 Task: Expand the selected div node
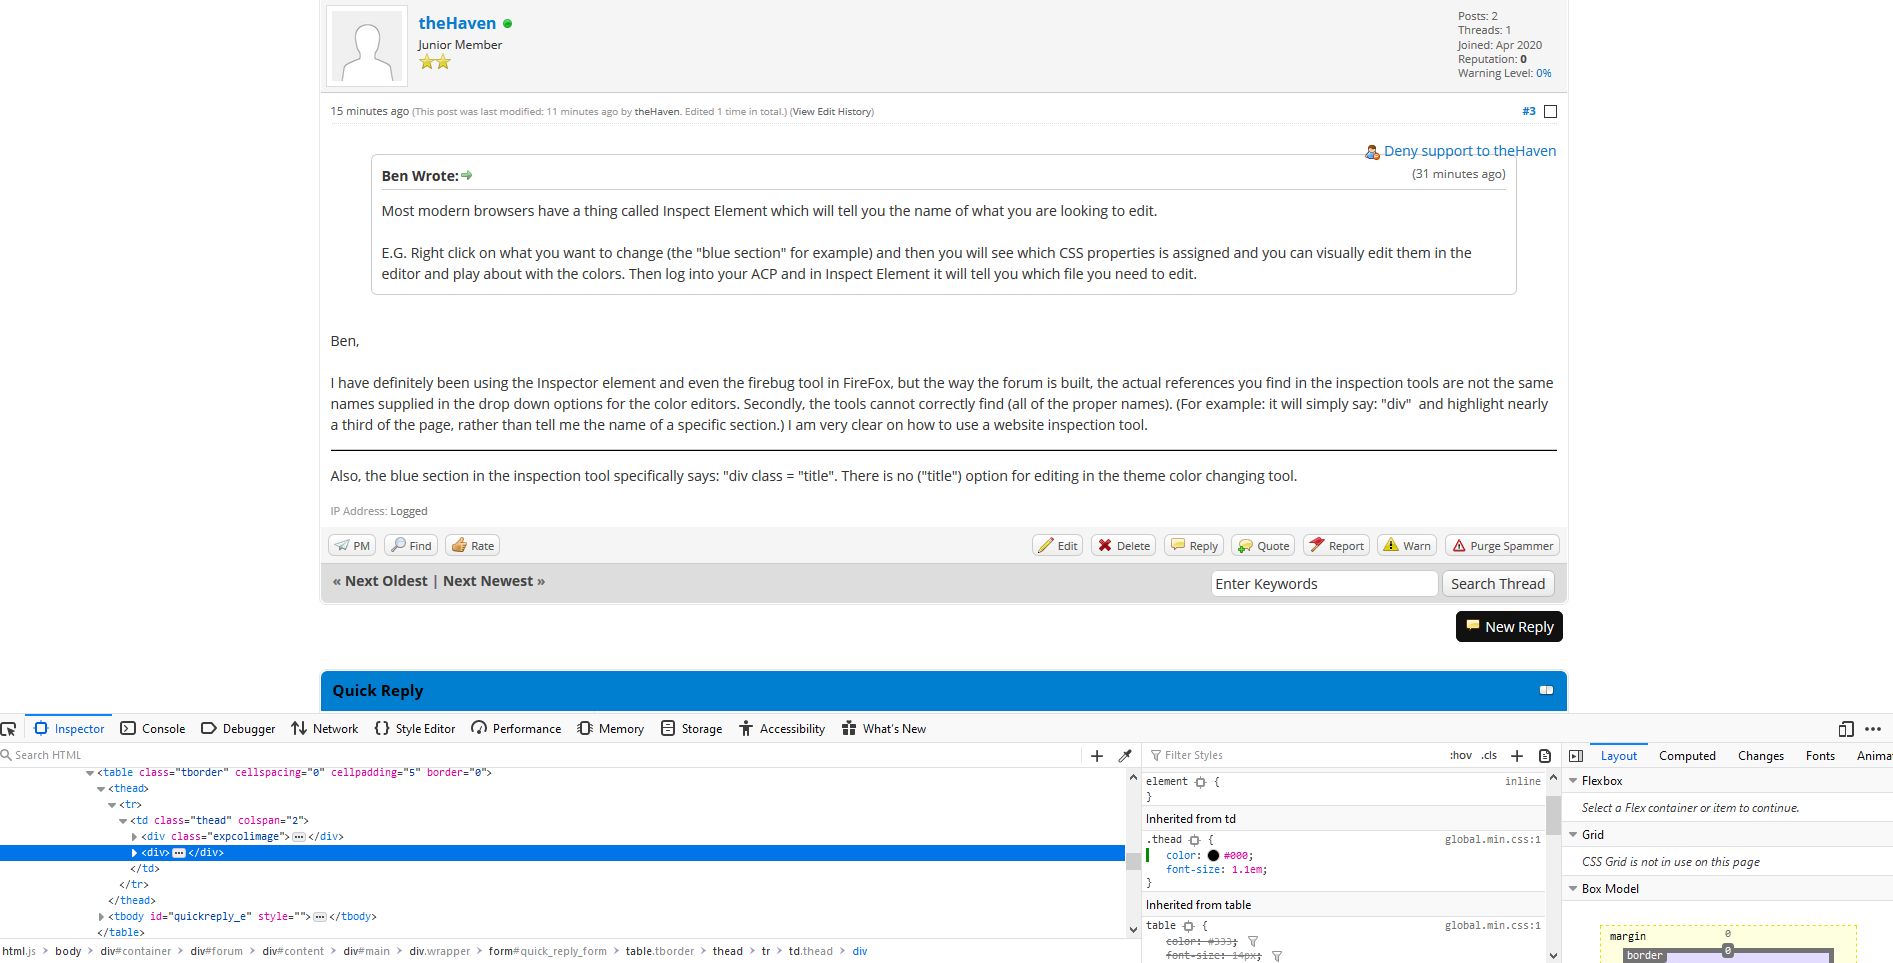point(134,853)
